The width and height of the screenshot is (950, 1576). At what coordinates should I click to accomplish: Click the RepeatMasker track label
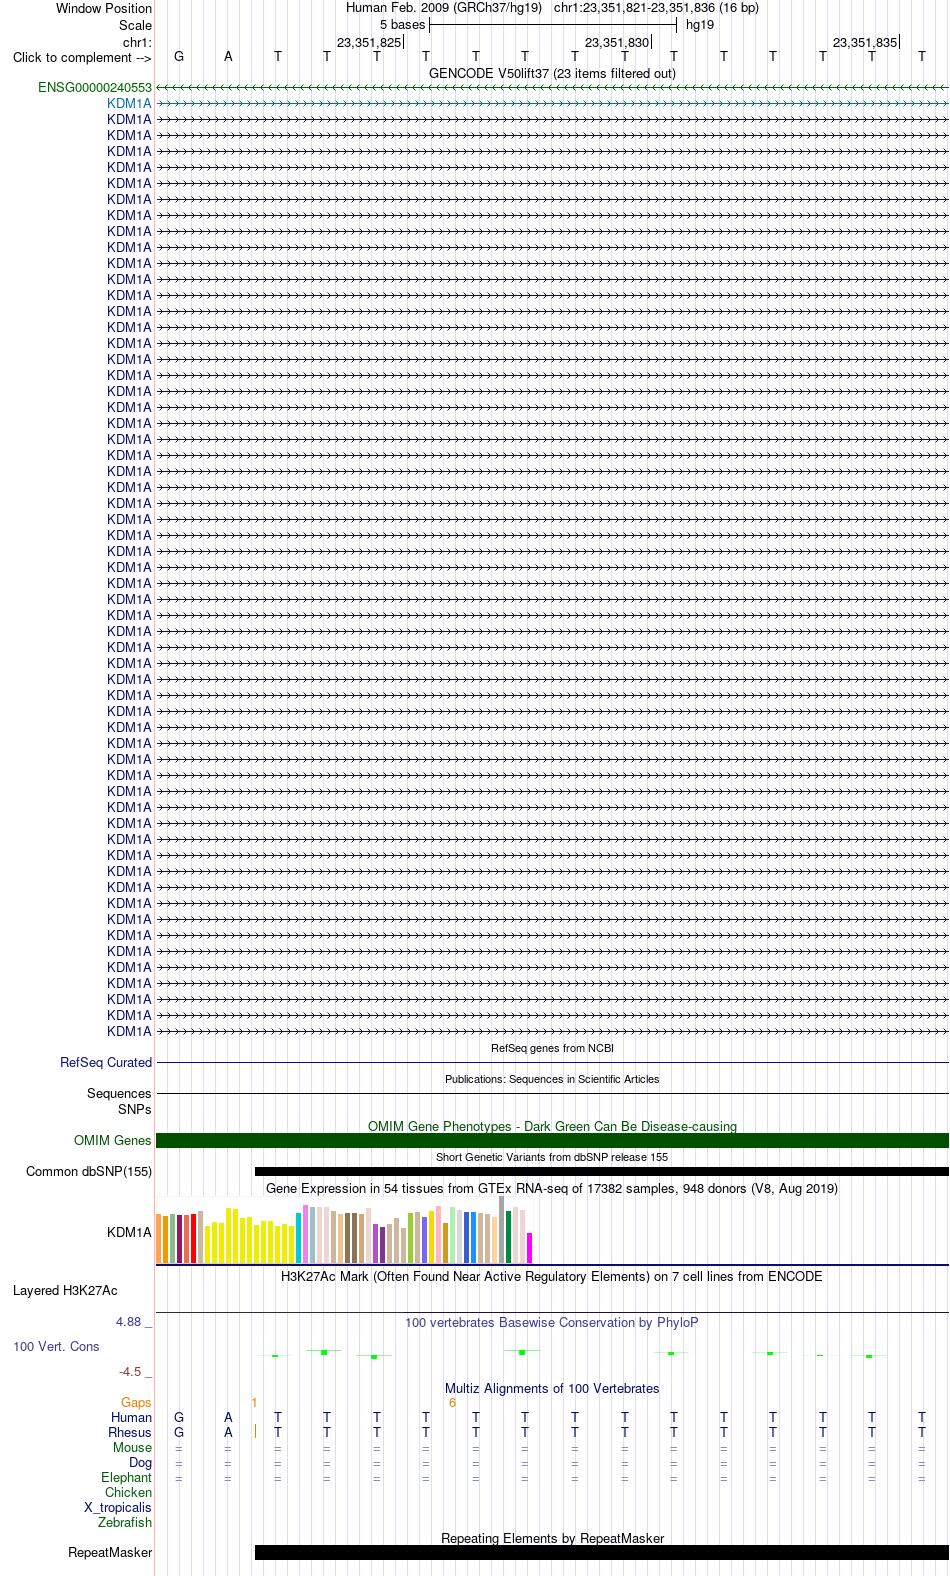pos(110,1553)
